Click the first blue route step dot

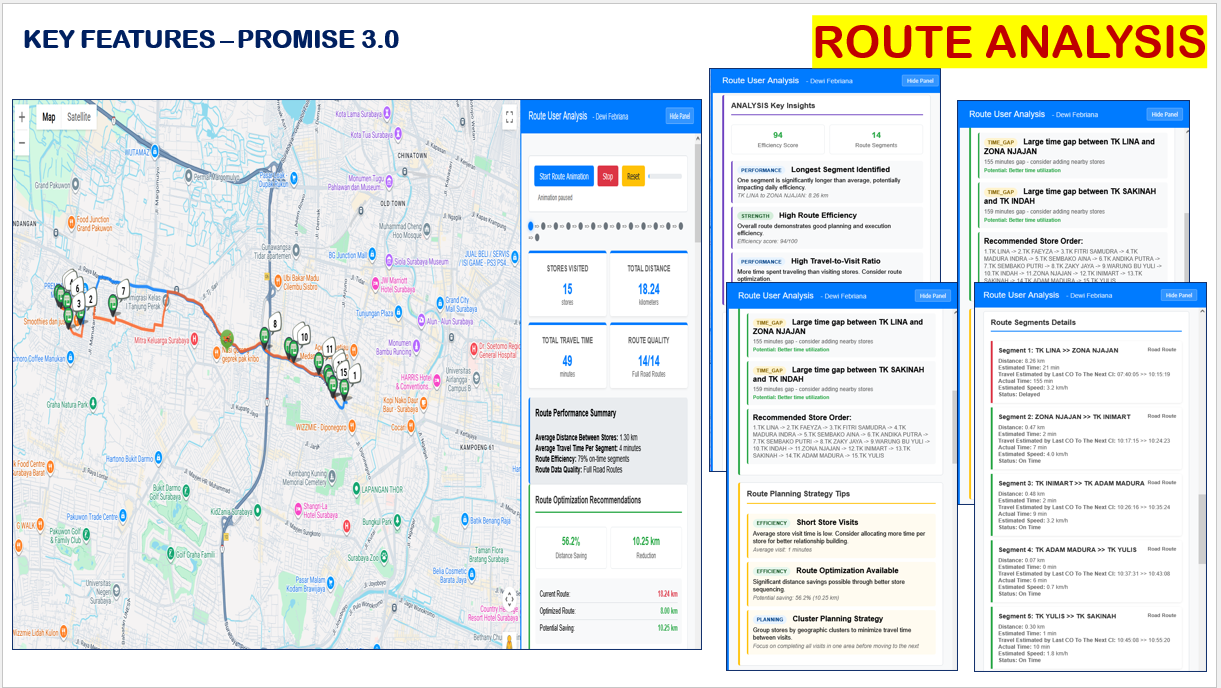[531, 225]
